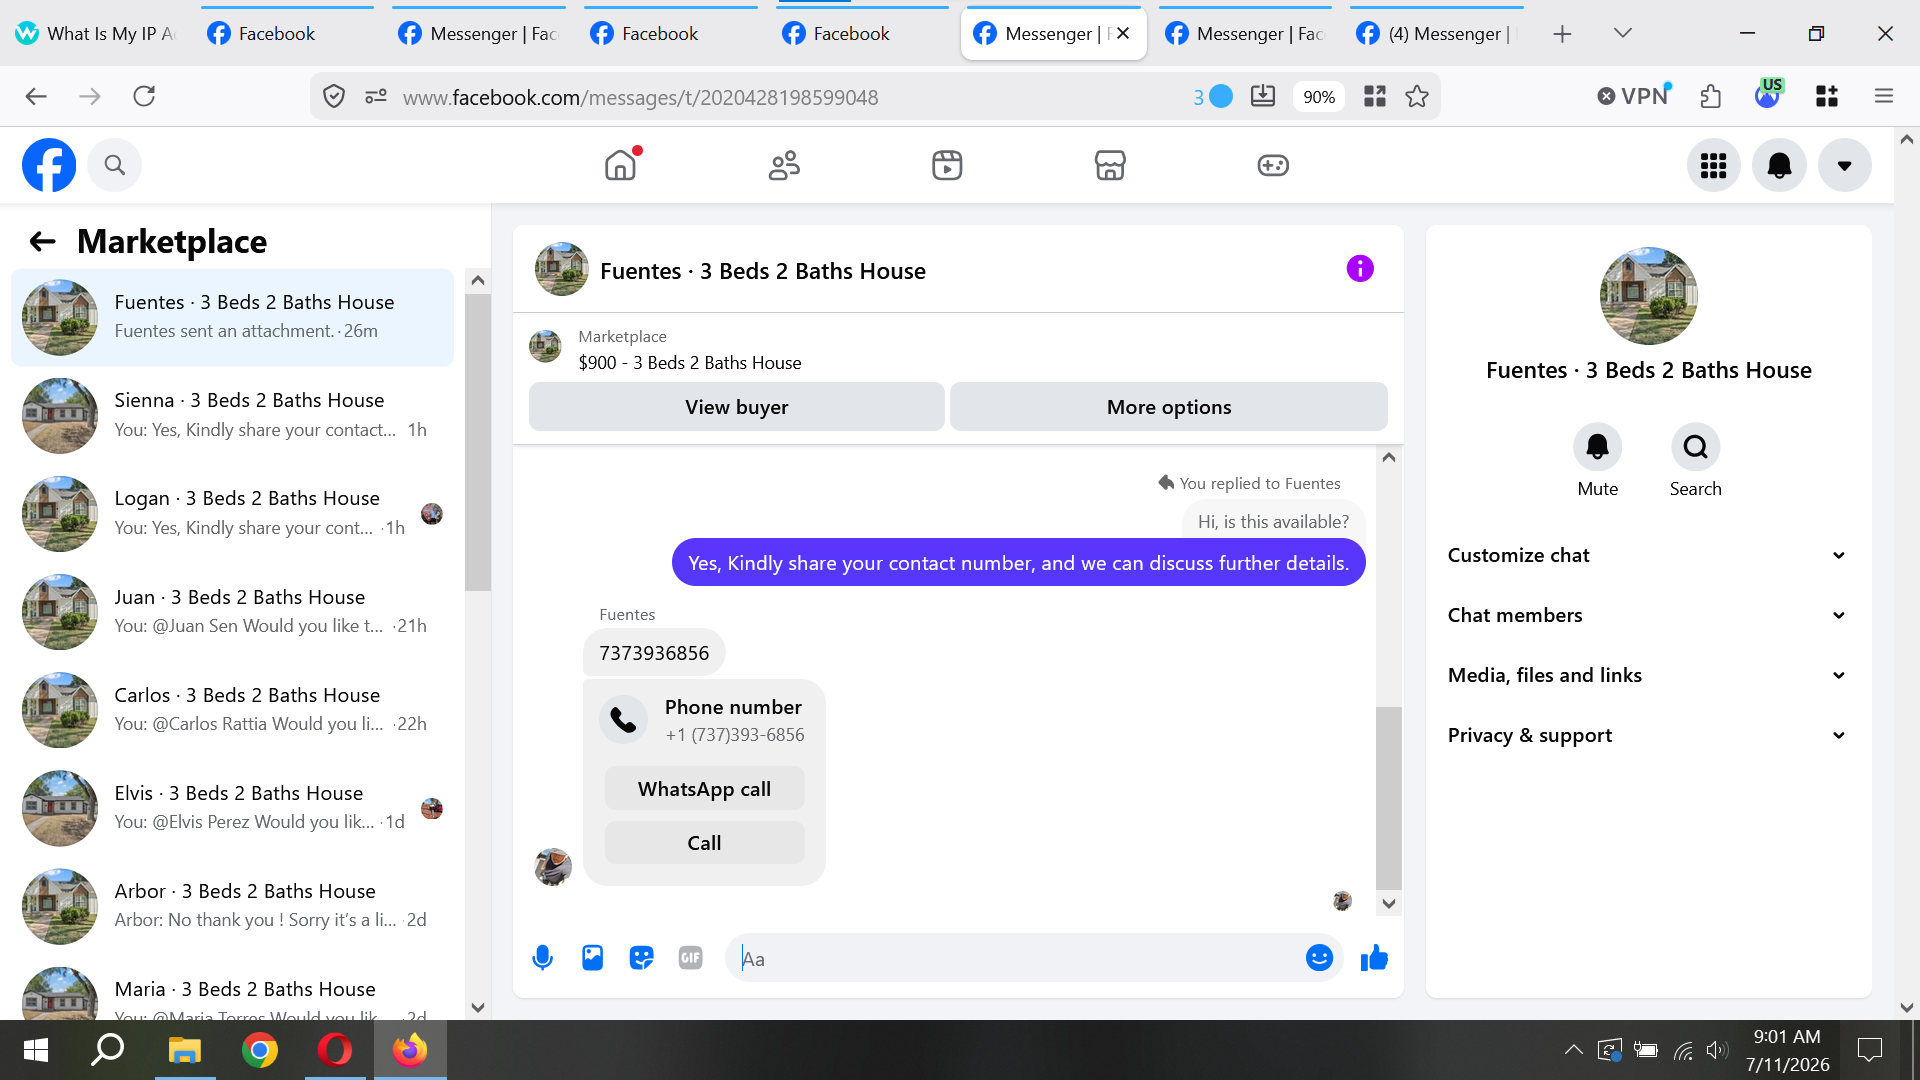Click phone icon in Phone number card
Viewport: 1920px width, 1080px height.
(x=623, y=720)
